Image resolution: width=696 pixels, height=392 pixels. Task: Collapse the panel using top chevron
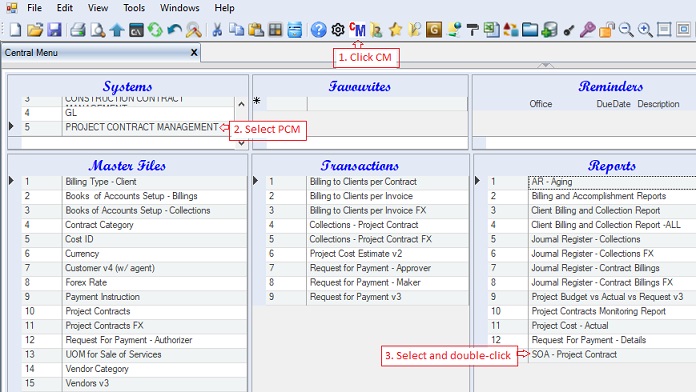tap(545, 65)
